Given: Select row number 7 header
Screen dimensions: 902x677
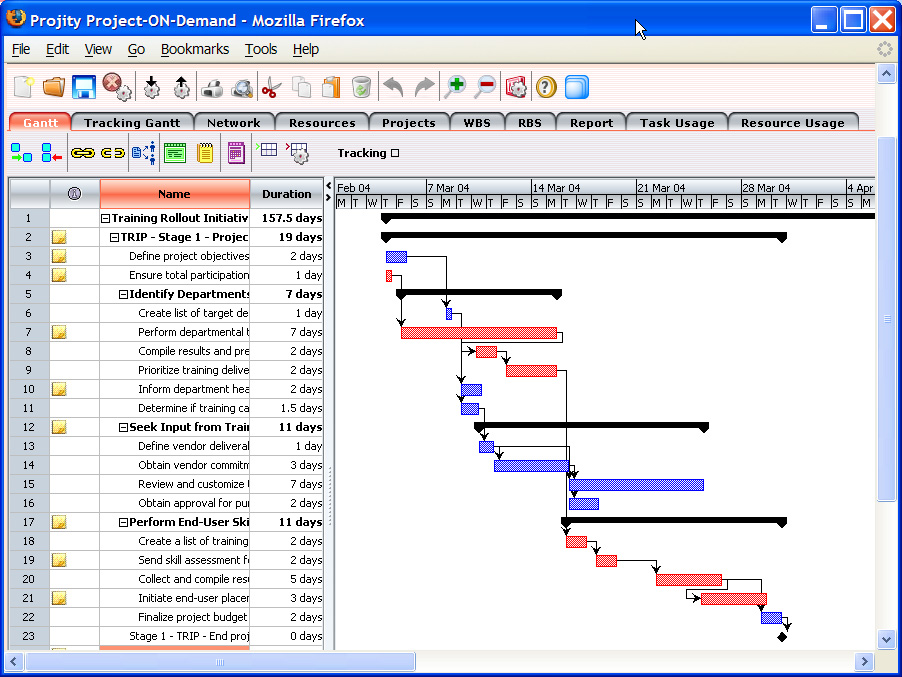Looking at the screenshot, I should click(x=29, y=332).
